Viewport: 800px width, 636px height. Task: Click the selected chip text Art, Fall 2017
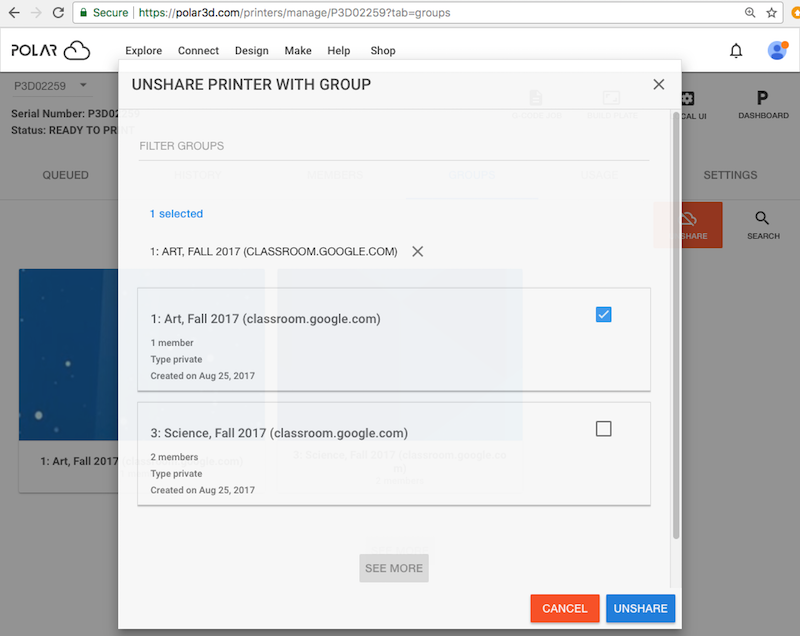pos(273,251)
